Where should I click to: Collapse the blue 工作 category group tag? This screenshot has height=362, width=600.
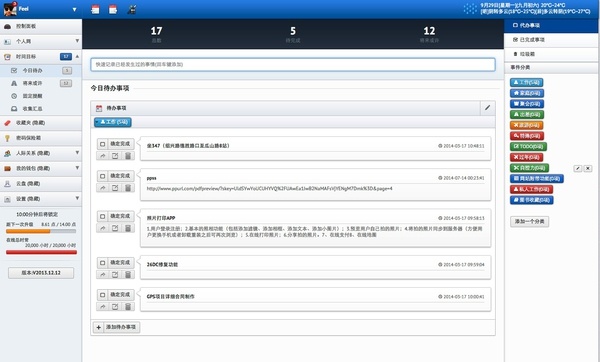pyautogui.click(x=113, y=122)
